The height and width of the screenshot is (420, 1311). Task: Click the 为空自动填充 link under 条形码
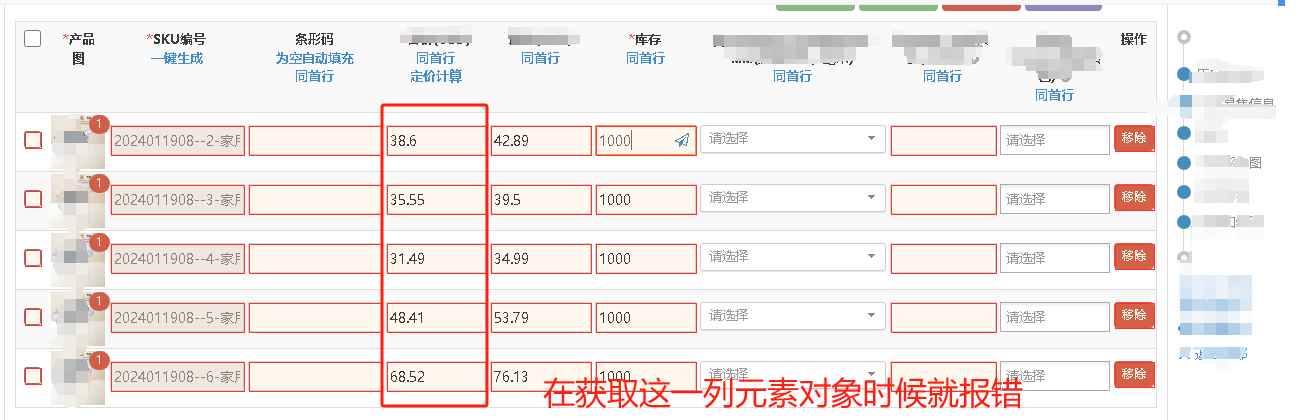[315, 58]
